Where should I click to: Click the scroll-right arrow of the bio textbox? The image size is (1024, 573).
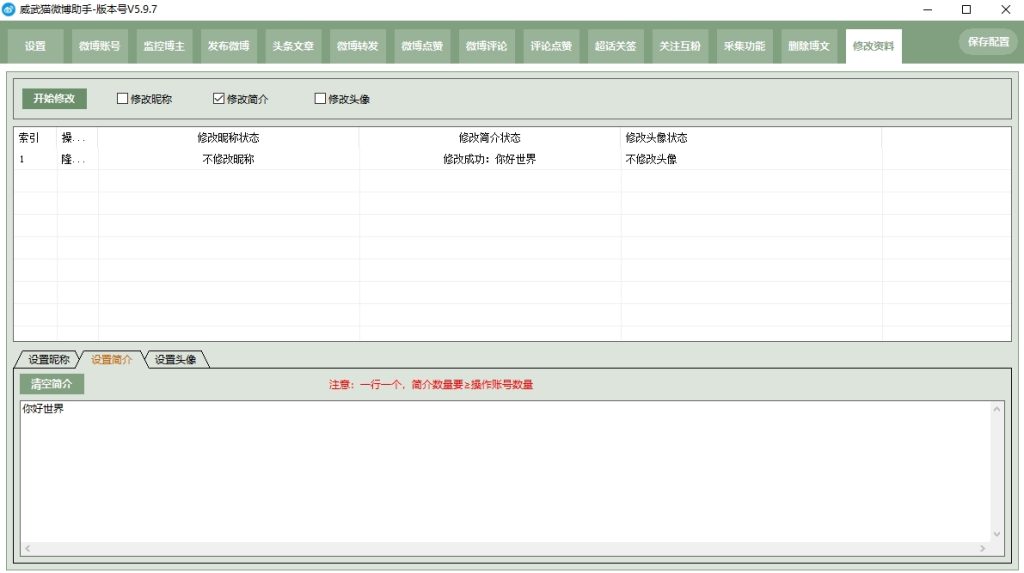pos(985,549)
